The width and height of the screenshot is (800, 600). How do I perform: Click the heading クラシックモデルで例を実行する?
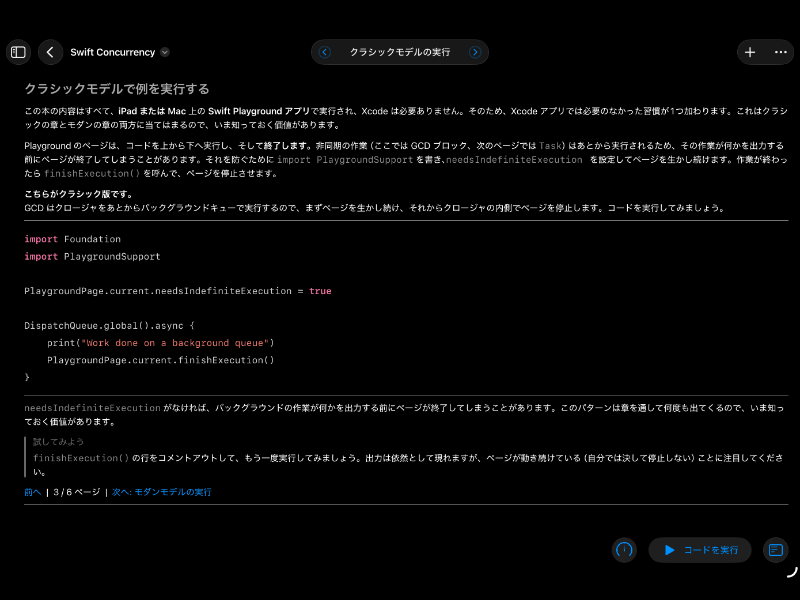click(117, 89)
